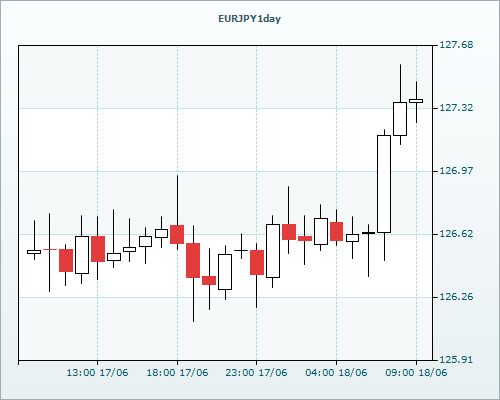Select the 126.26 price axis label
Viewport: 500px width, 400px height.
coord(456,297)
